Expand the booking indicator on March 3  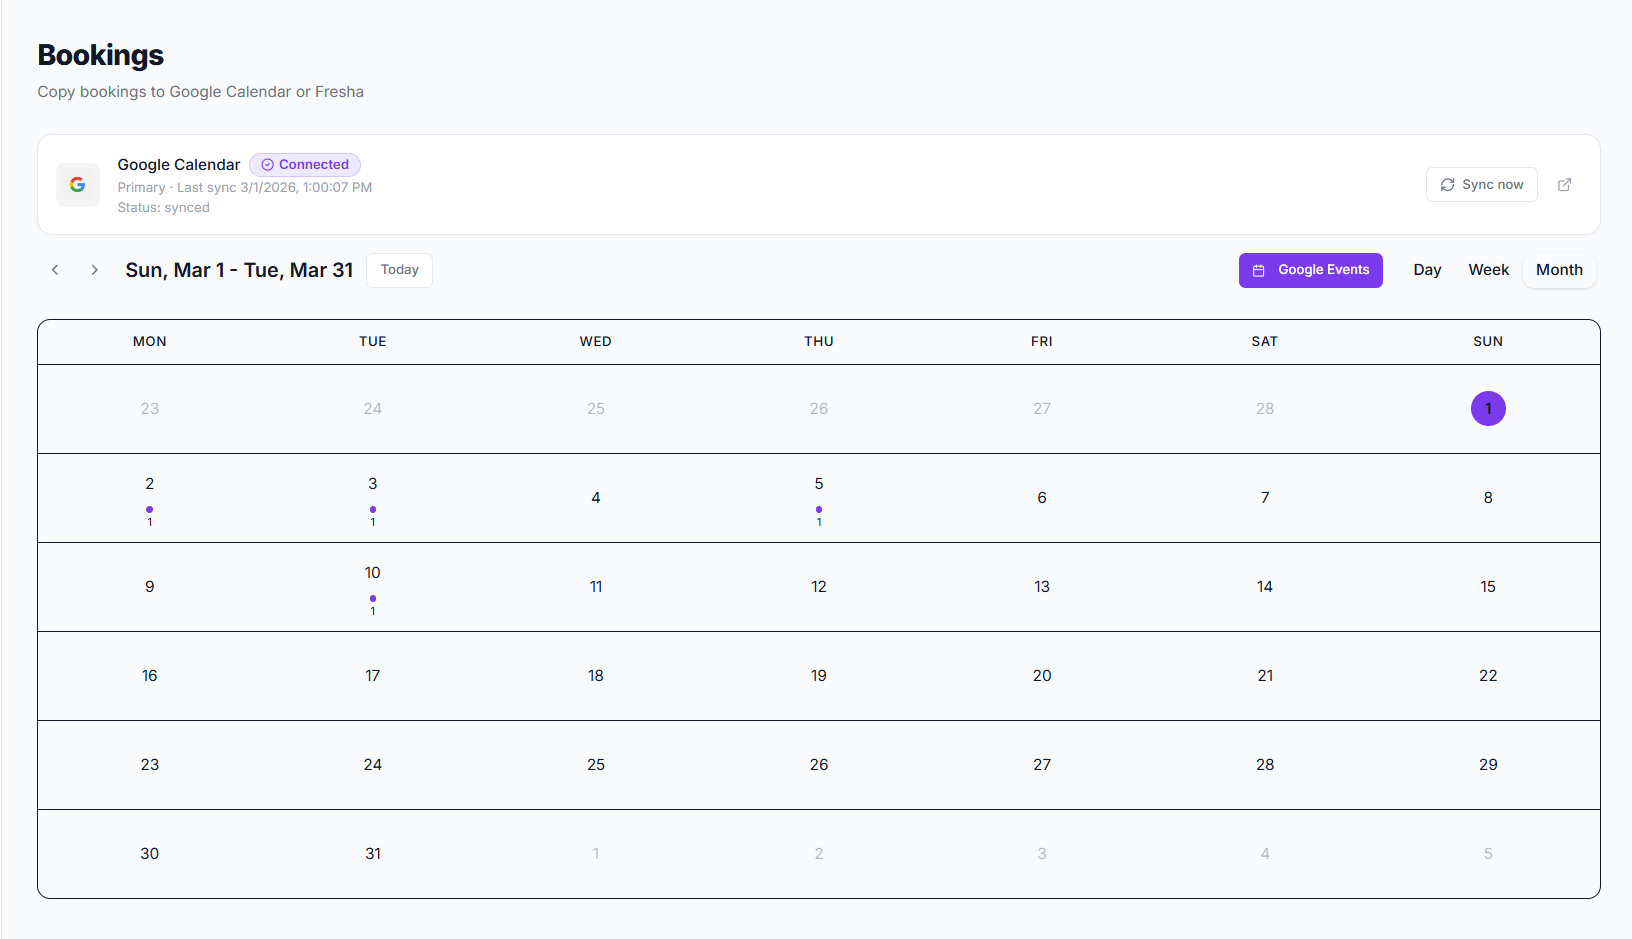372,510
